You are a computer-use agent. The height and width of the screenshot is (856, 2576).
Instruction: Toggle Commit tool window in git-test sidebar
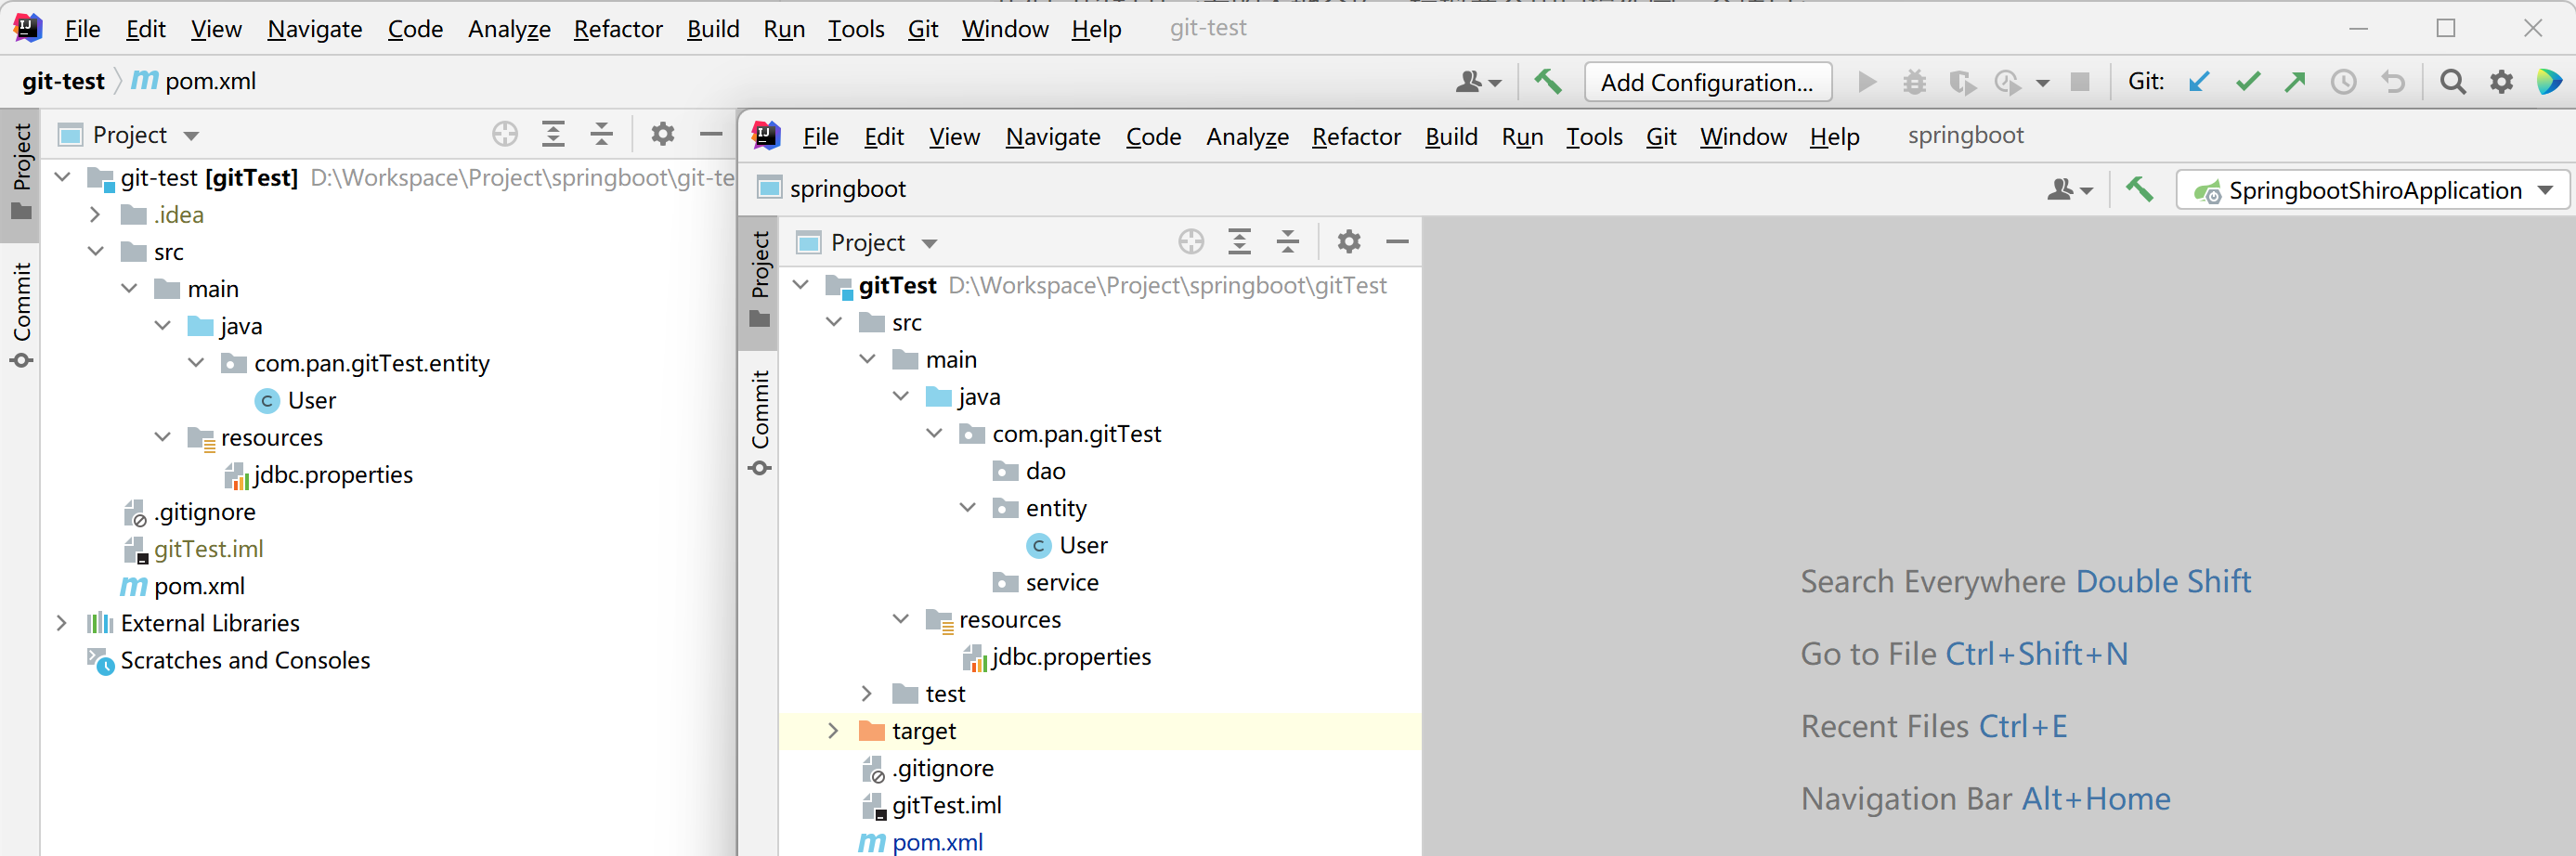(22, 314)
